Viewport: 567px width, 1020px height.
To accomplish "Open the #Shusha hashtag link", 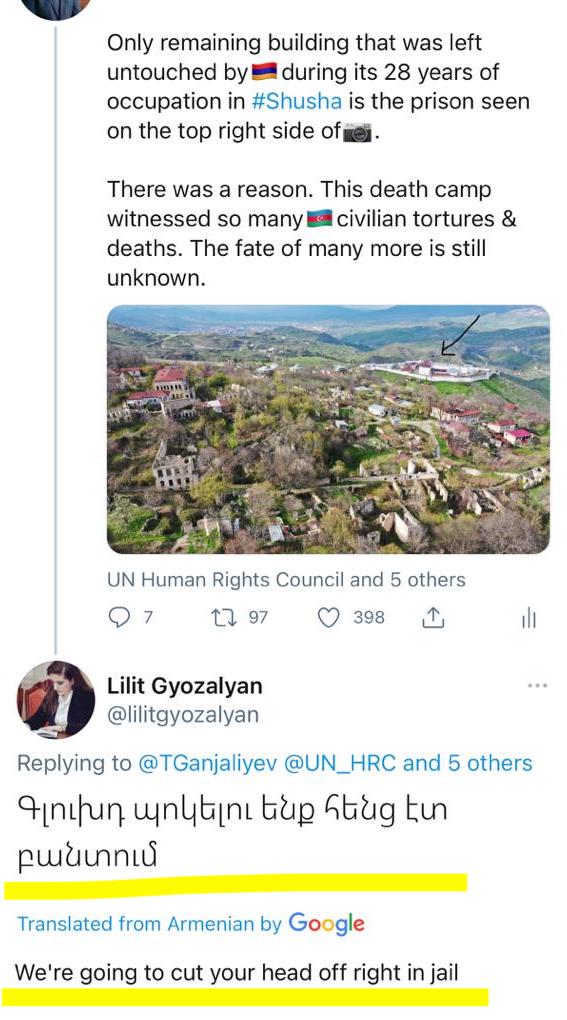I will [x=297, y=101].
